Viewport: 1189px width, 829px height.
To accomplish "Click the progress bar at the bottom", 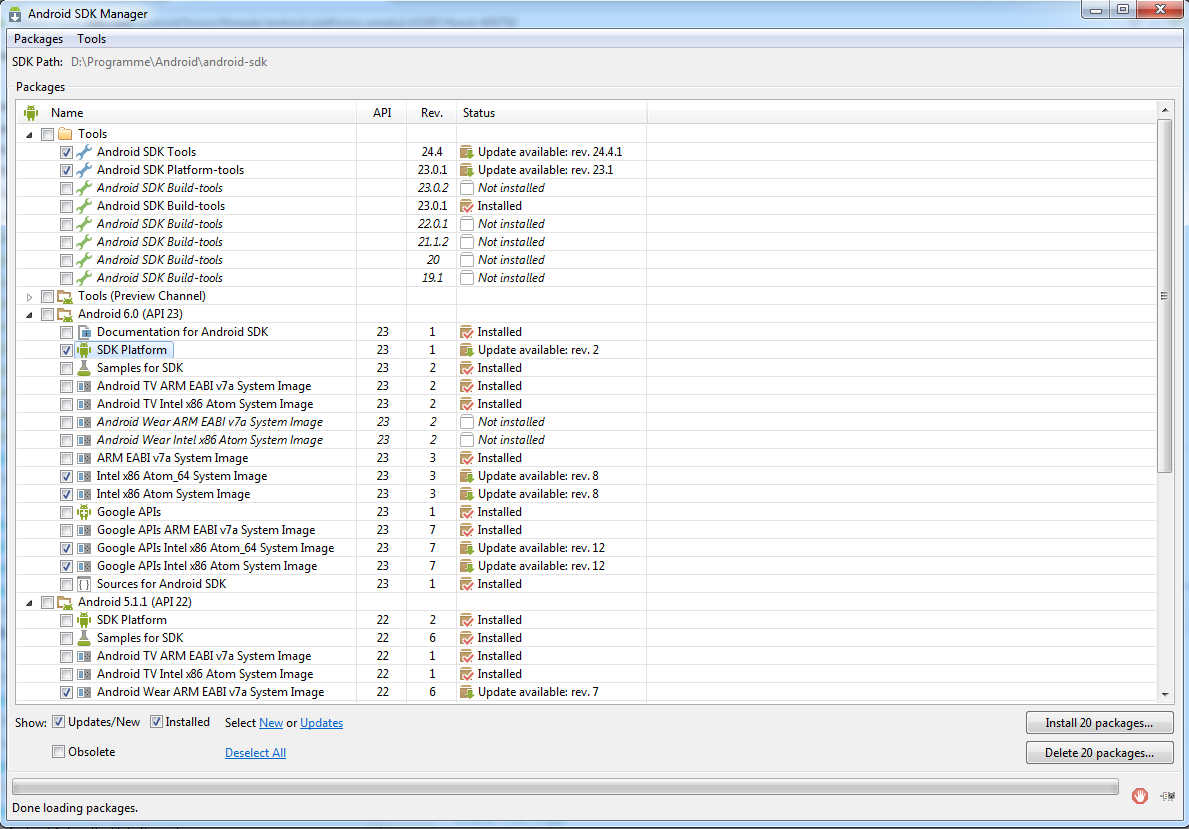I will (565, 786).
